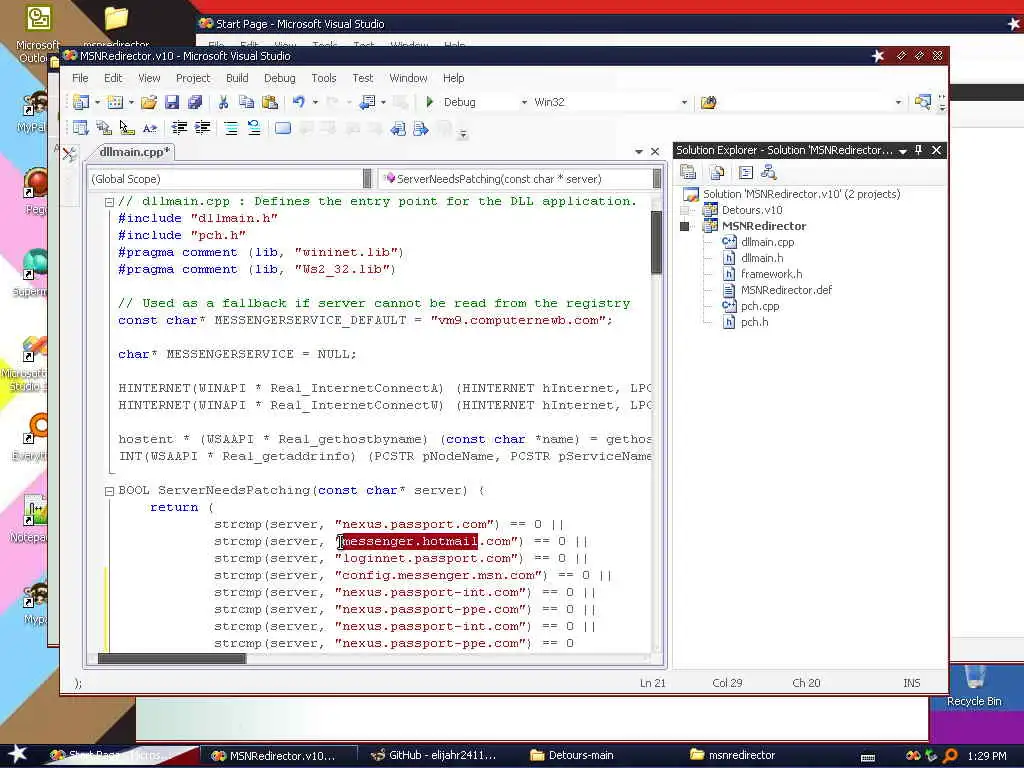Click the View Class Diagram icon
Screen dimensions: 1024x768
click(769, 172)
